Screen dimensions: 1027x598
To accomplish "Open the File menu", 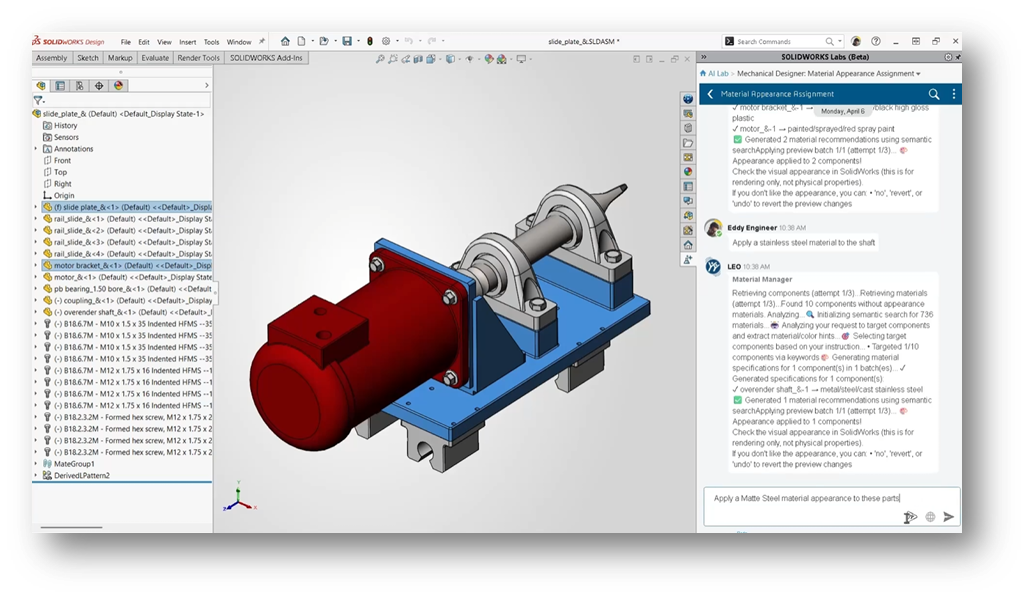I will coord(126,42).
